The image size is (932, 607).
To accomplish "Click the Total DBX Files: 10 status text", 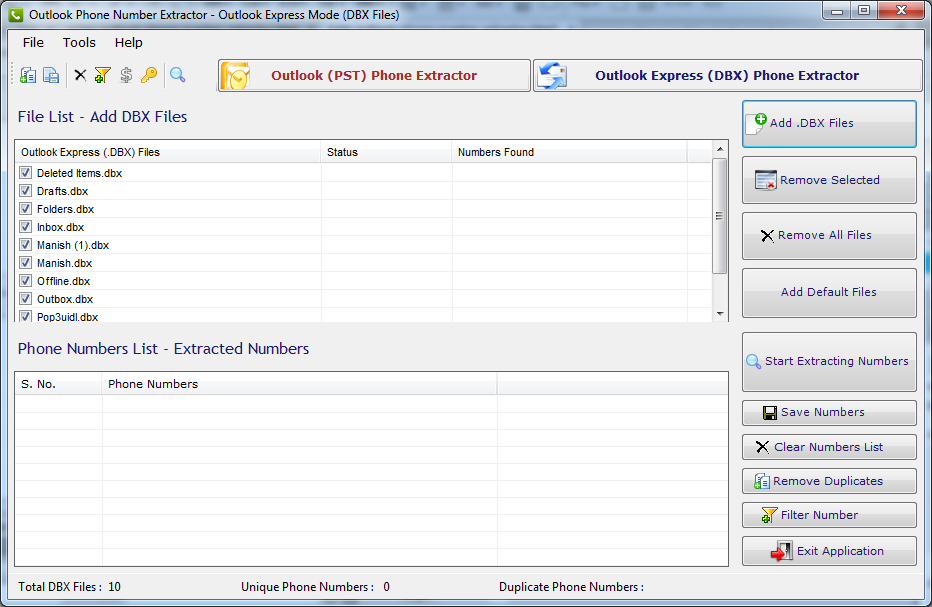I will (70, 587).
